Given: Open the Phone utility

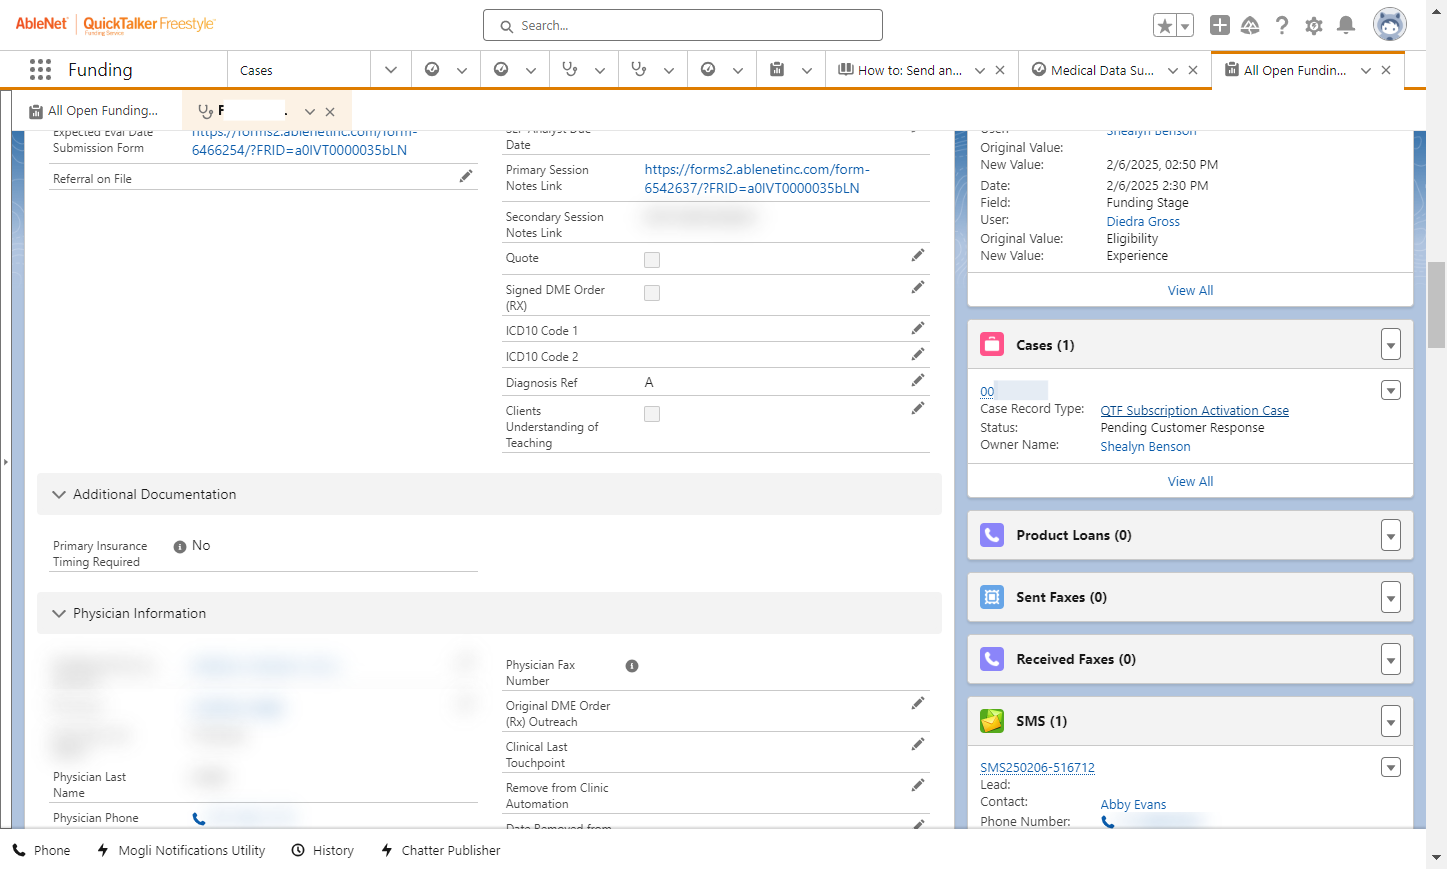Looking at the screenshot, I should click(42, 850).
